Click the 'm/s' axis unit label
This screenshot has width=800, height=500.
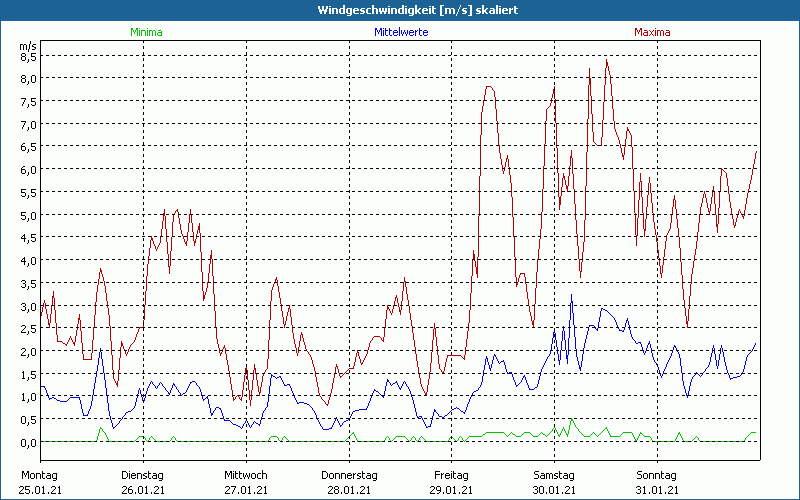(x=28, y=46)
